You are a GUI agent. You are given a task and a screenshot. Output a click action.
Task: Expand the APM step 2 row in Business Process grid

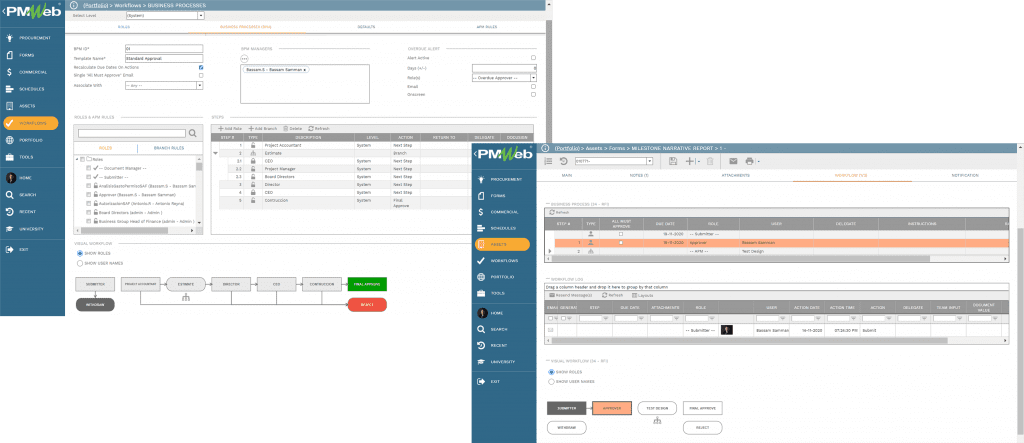coord(550,251)
